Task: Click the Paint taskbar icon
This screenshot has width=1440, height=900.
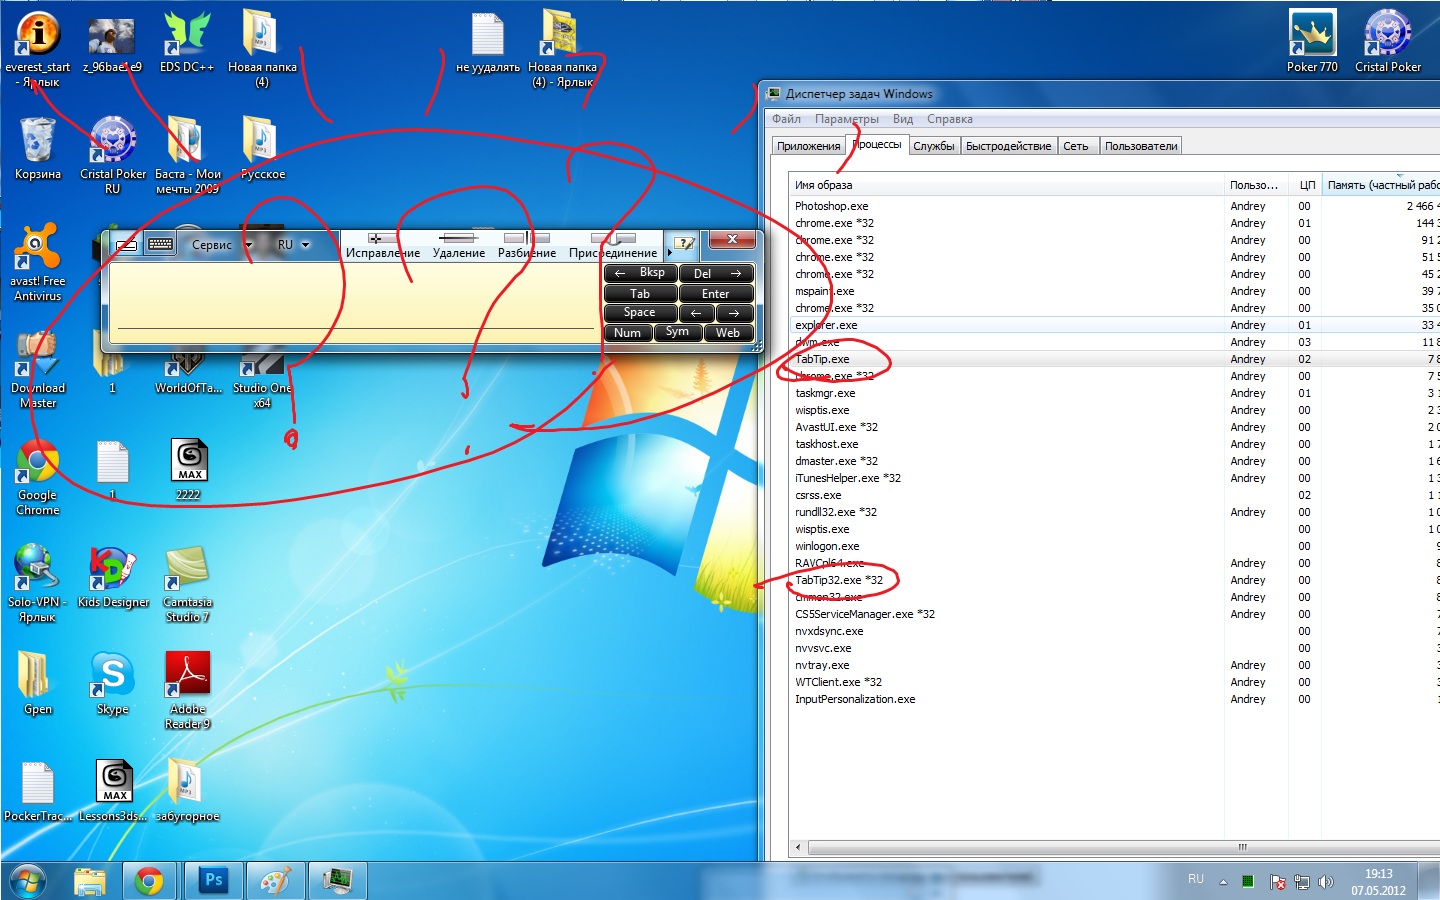Action: click(275, 880)
